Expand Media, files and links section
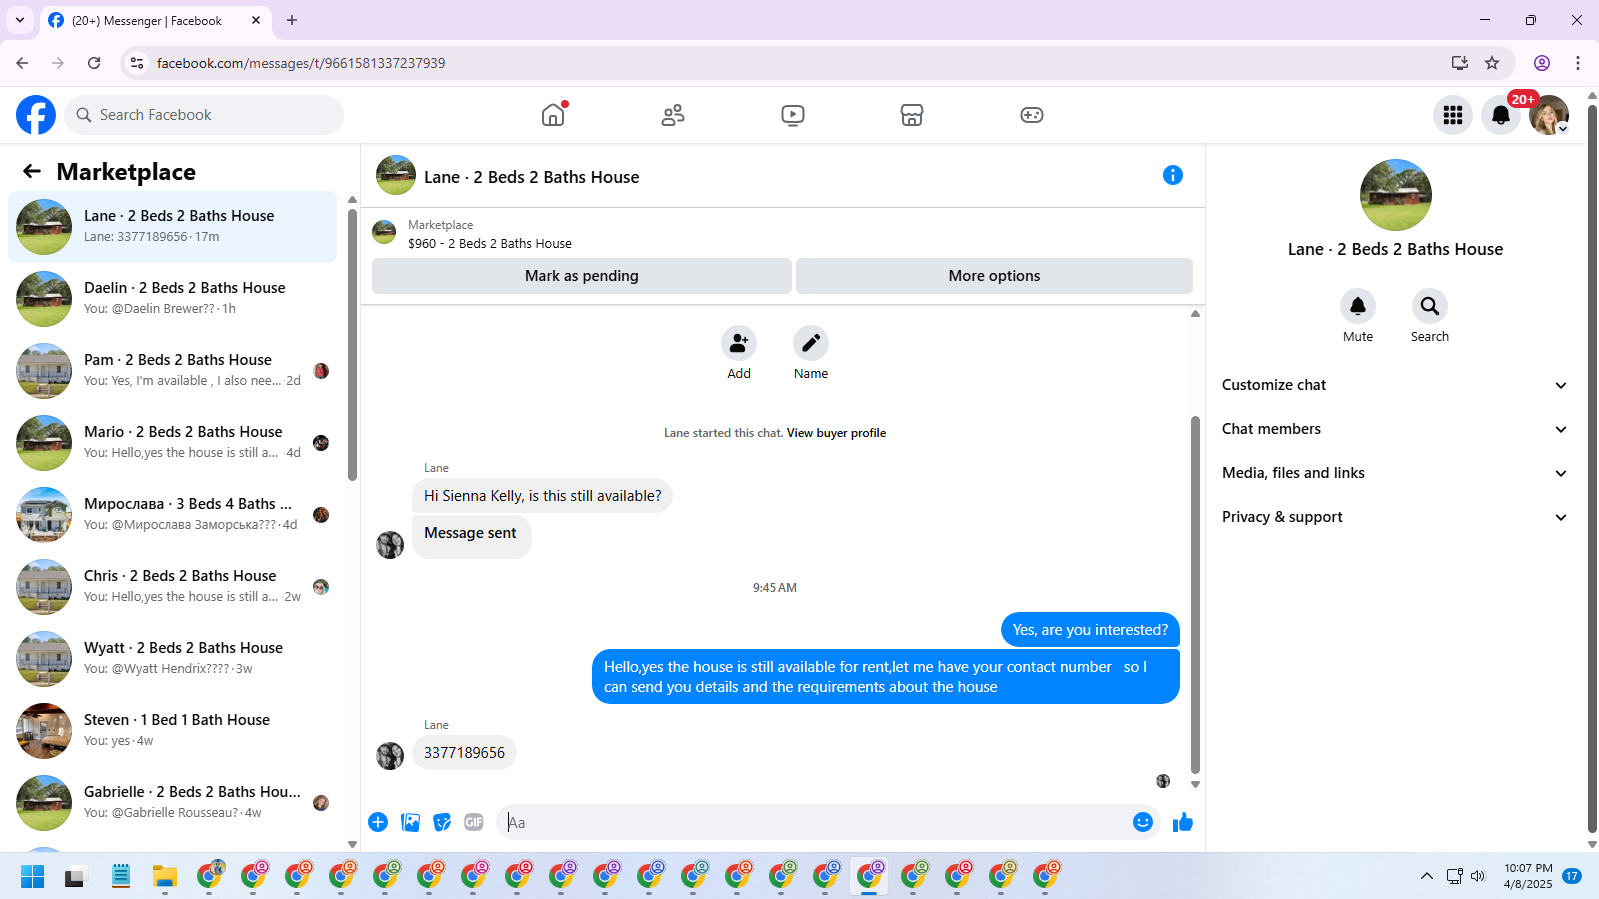Image resolution: width=1599 pixels, height=899 pixels. (1395, 473)
